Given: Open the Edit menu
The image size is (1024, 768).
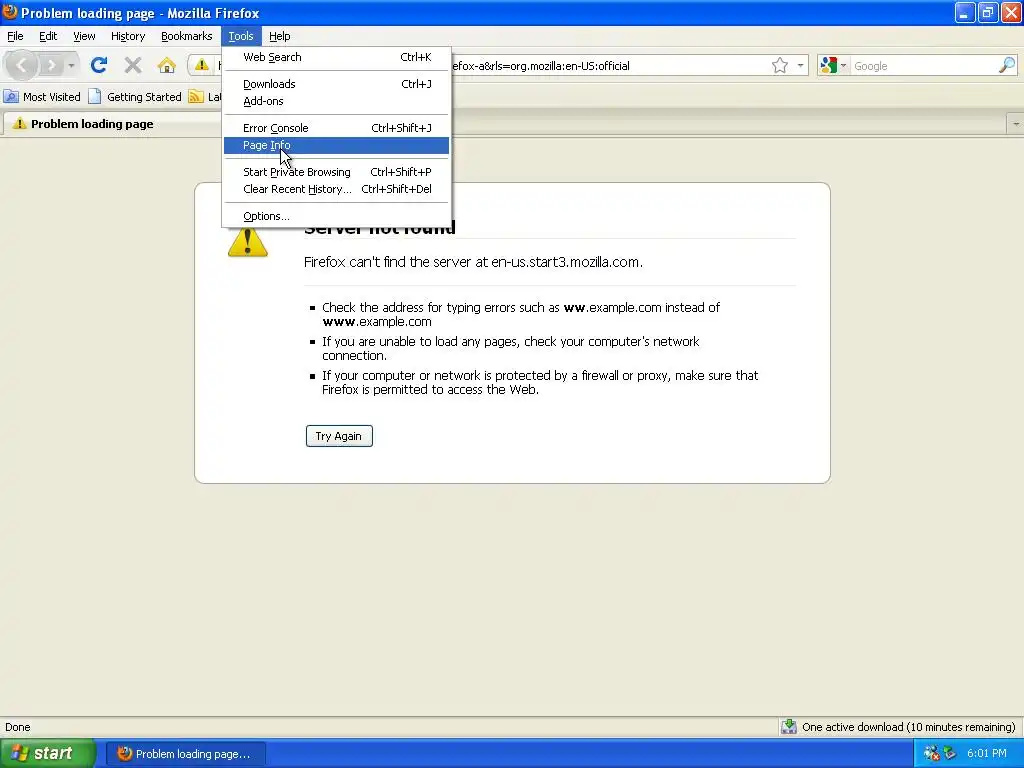Looking at the screenshot, I should 48,36.
